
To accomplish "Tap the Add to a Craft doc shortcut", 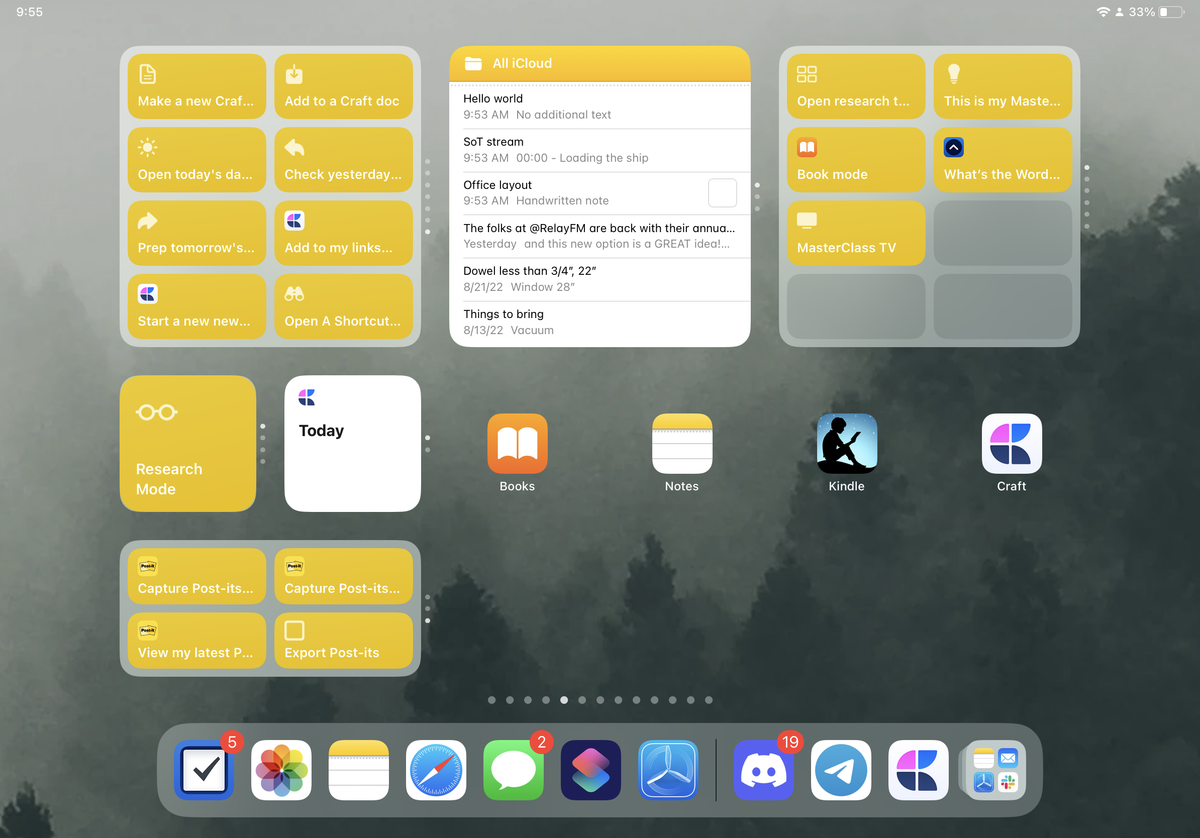I will pyautogui.click(x=344, y=86).
